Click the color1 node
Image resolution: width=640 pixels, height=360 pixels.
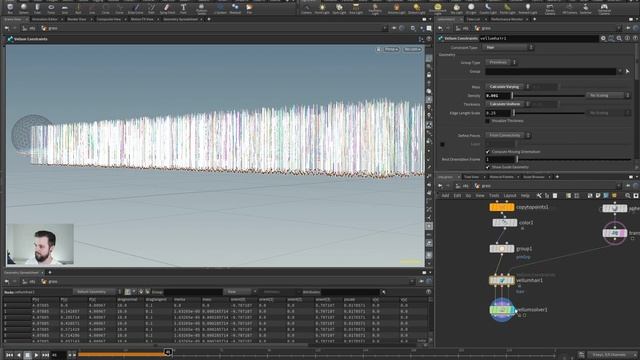point(504,223)
